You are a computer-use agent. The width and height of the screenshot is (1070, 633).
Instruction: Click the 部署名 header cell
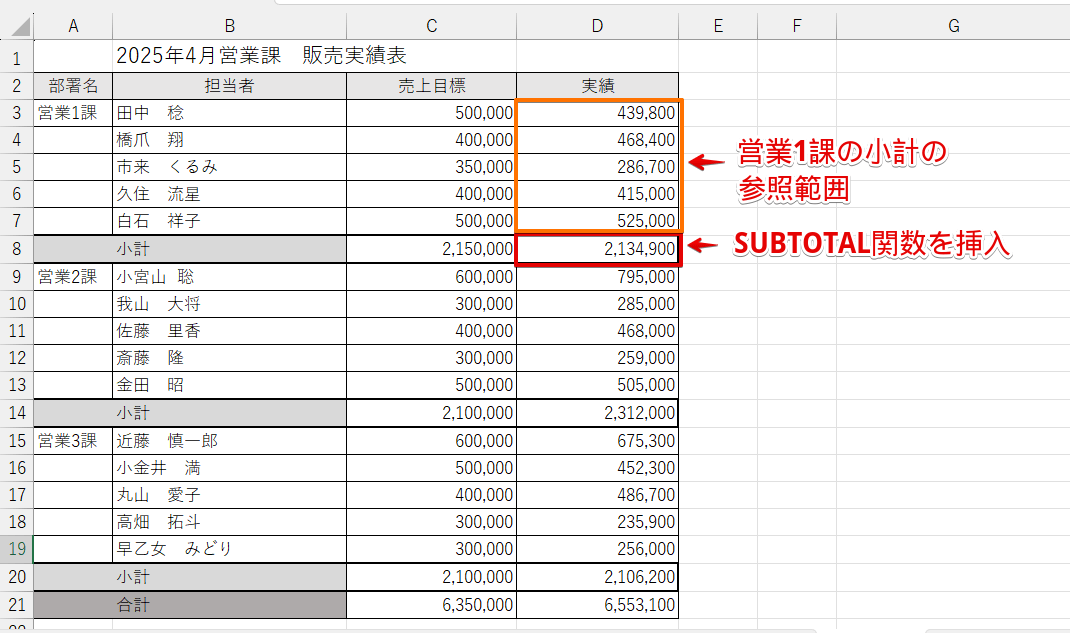[x=73, y=86]
